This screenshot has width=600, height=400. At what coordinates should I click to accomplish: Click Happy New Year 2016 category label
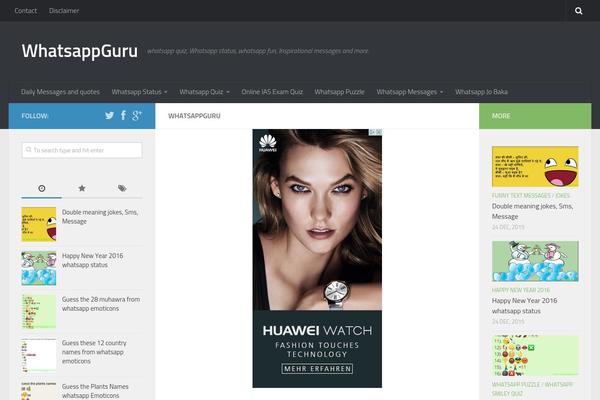point(521,290)
